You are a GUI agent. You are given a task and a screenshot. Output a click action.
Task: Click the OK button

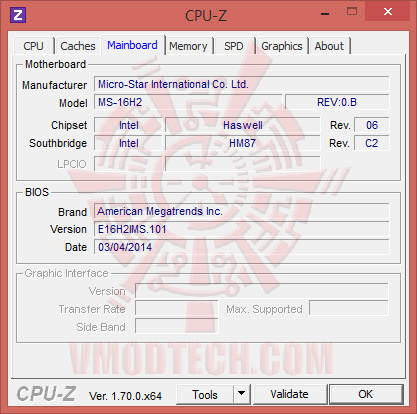click(x=365, y=394)
